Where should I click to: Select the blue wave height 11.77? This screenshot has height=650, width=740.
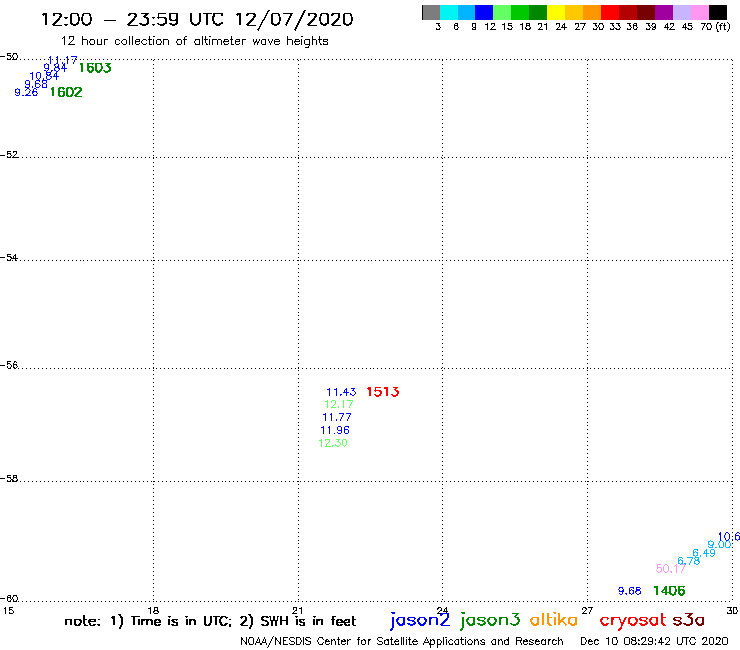coord(337,417)
